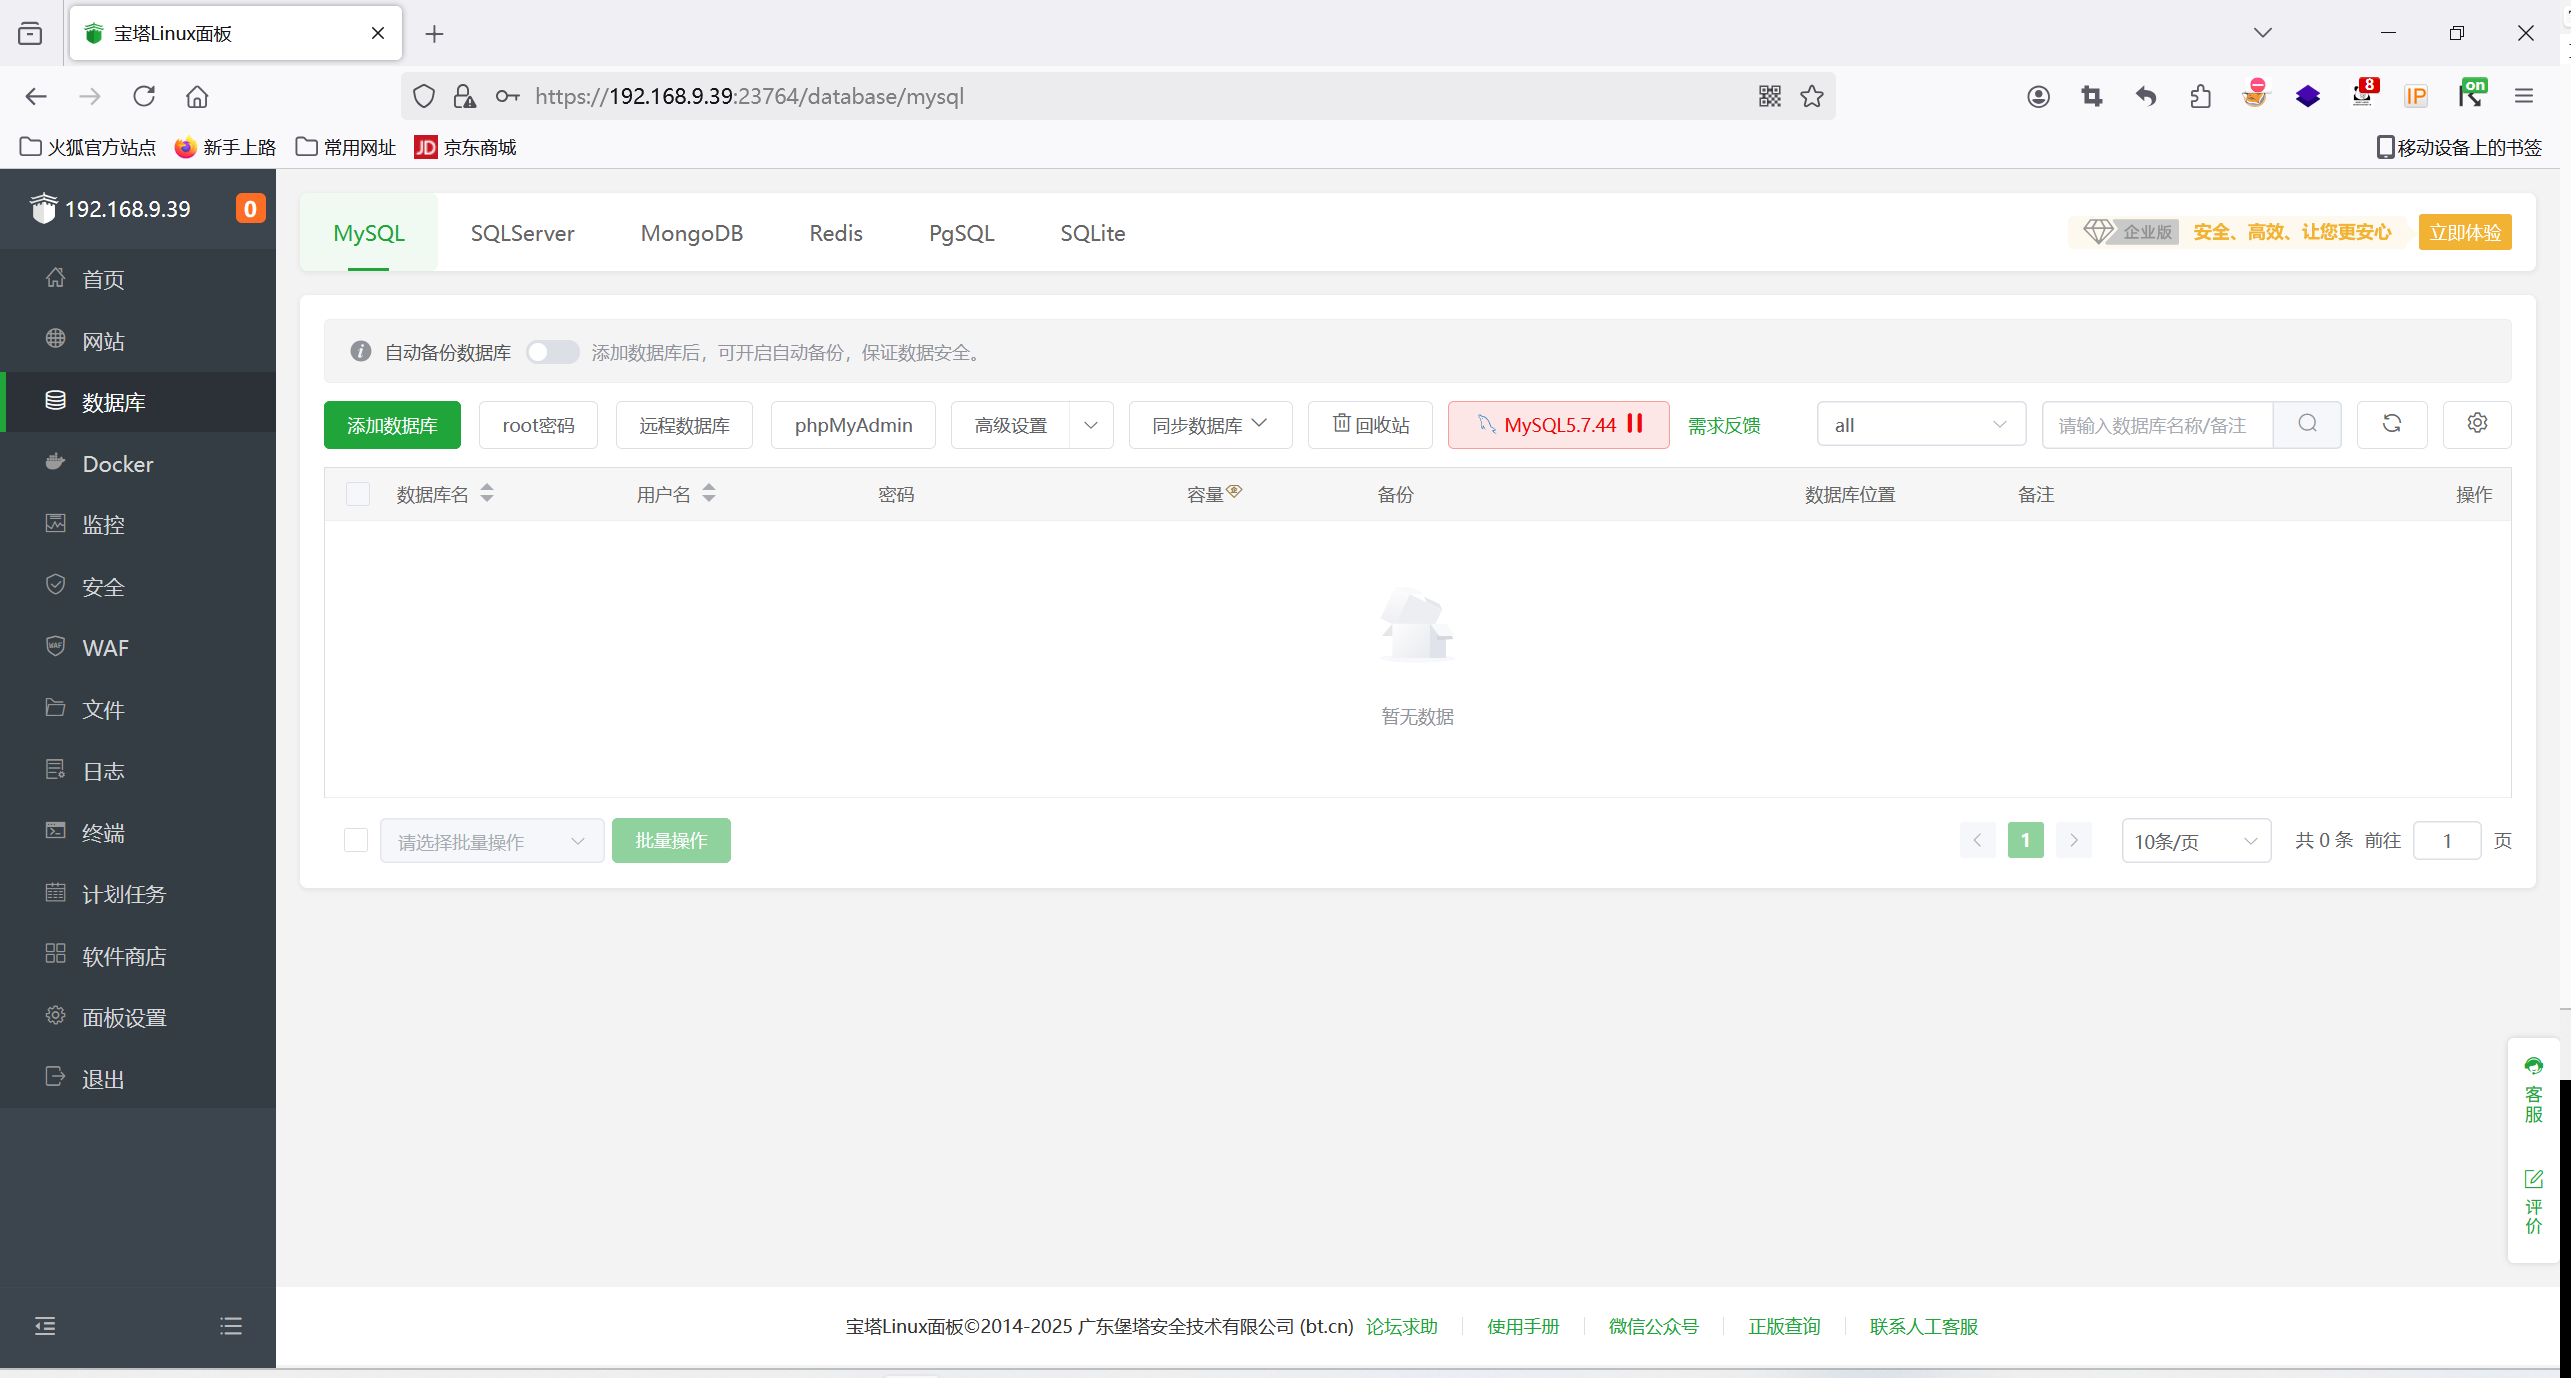Check the select-all checkbox in table header
The height and width of the screenshot is (1378, 2571).
[x=357, y=494]
